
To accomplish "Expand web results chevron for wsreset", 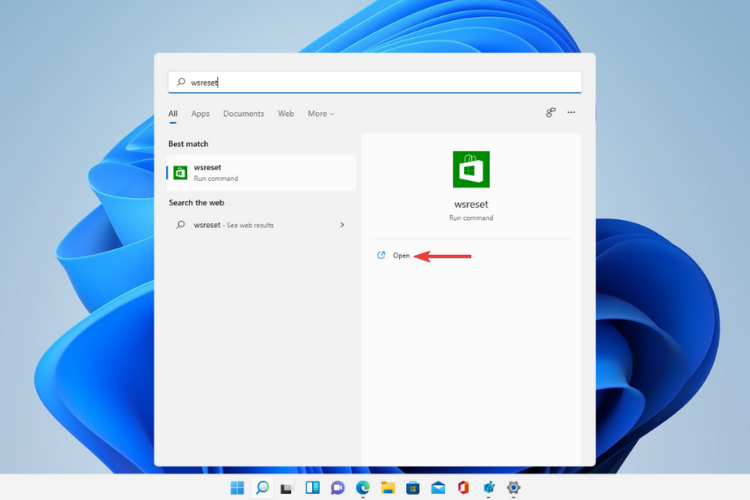I will click(x=342, y=225).
